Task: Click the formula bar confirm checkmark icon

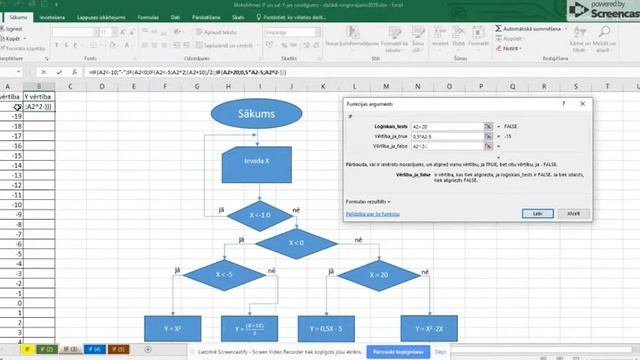Action: tap(59, 72)
